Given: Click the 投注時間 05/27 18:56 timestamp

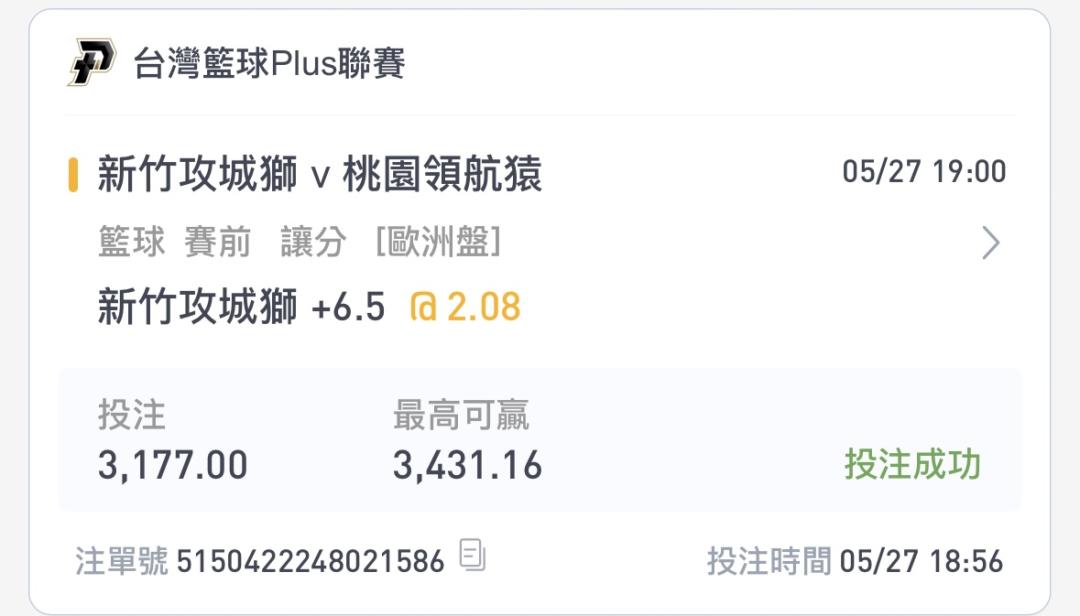Looking at the screenshot, I should [x=855, y=561].
